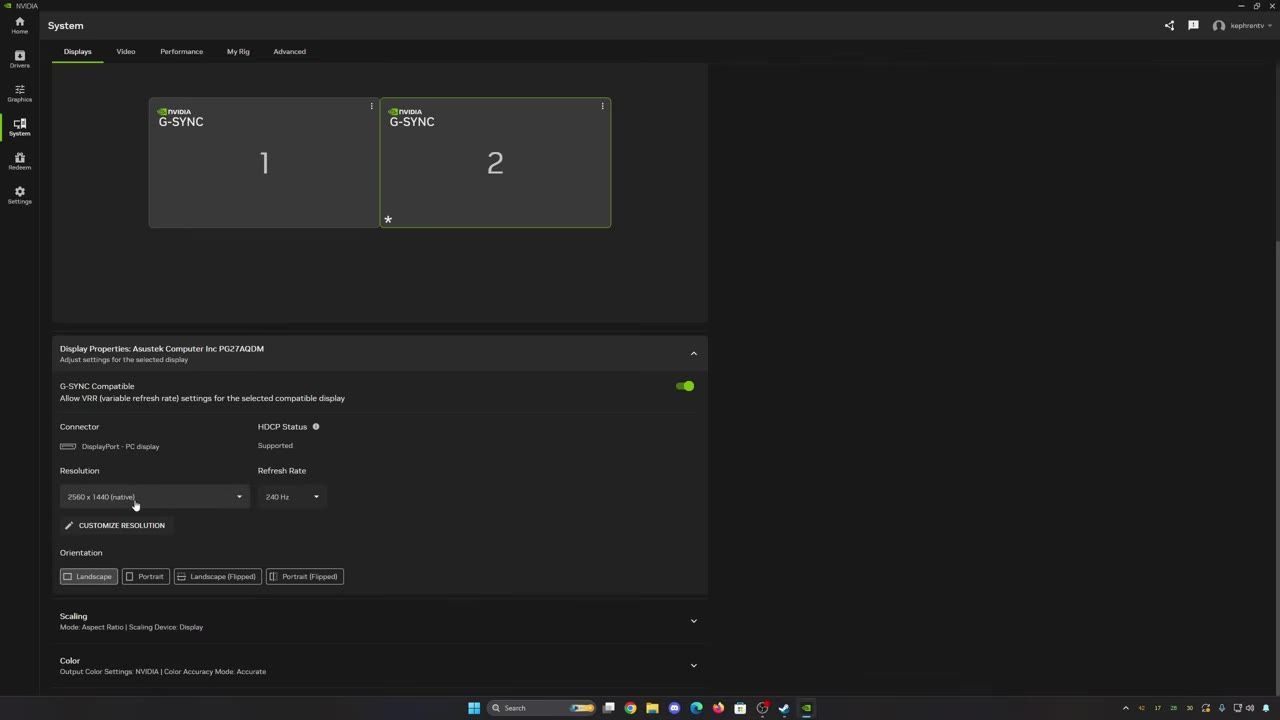
Task: Open the Resolution 2560 x 1440 dropdown
Action: coord(155,497)
